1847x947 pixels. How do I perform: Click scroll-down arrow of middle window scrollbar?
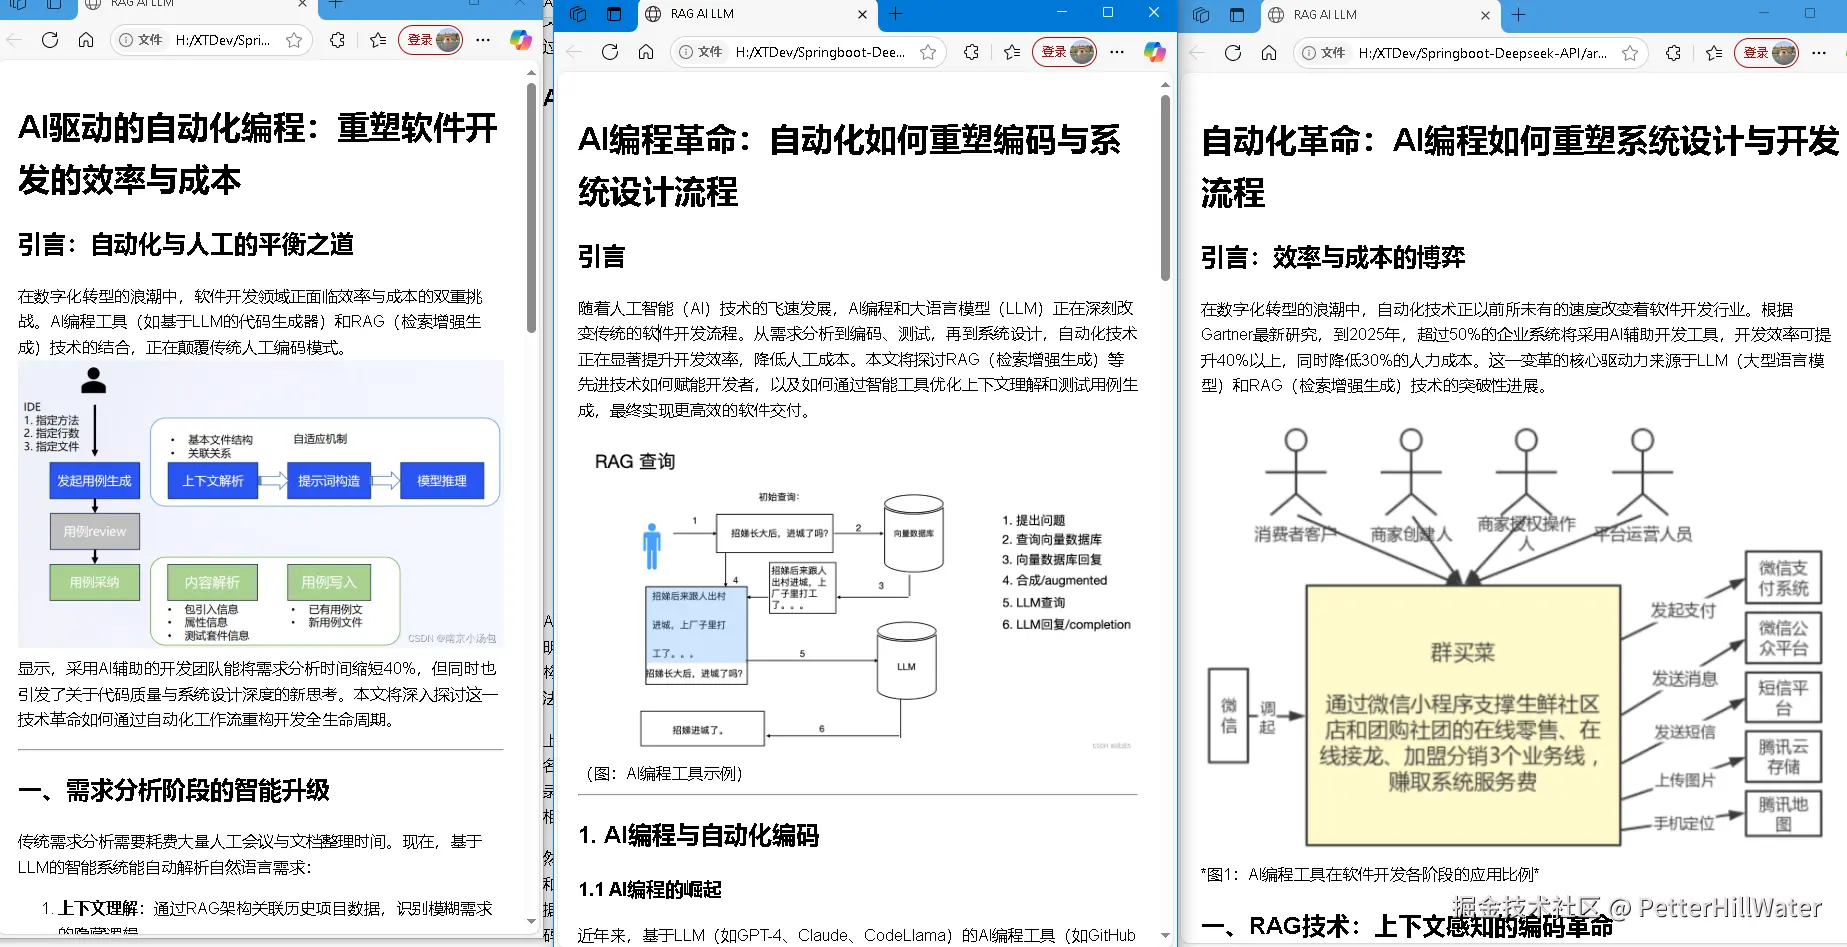pos(1165,935)
